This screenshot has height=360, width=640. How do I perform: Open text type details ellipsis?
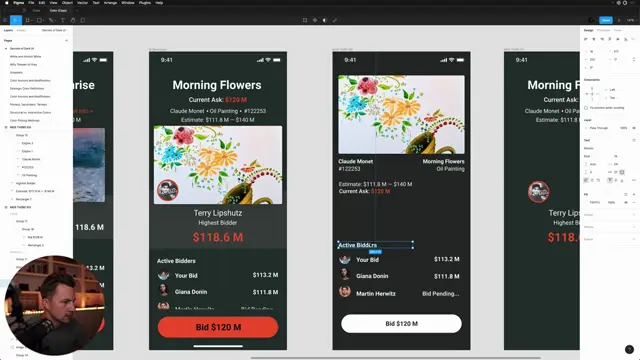click(633, 180)
